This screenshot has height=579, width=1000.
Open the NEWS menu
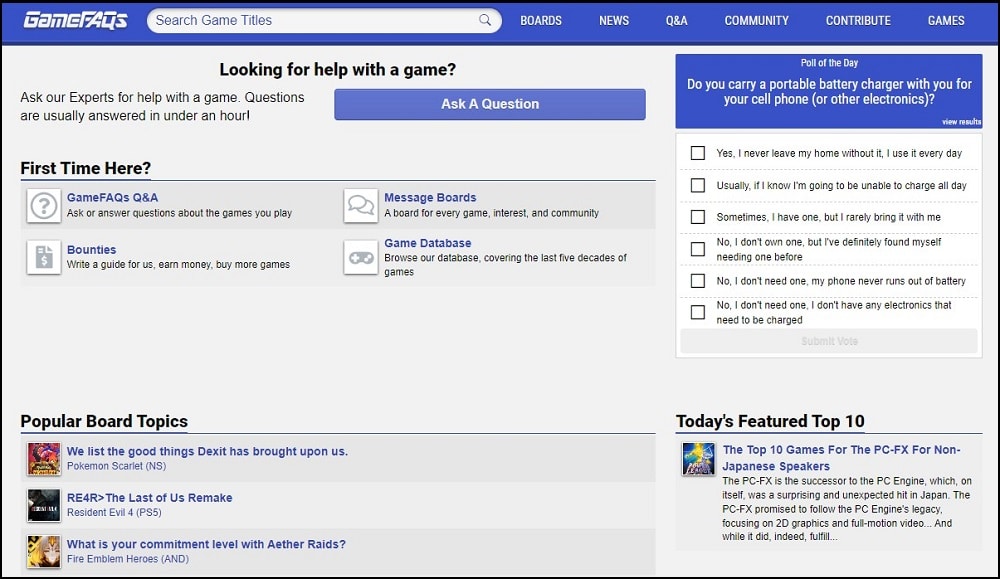point(614,20)
